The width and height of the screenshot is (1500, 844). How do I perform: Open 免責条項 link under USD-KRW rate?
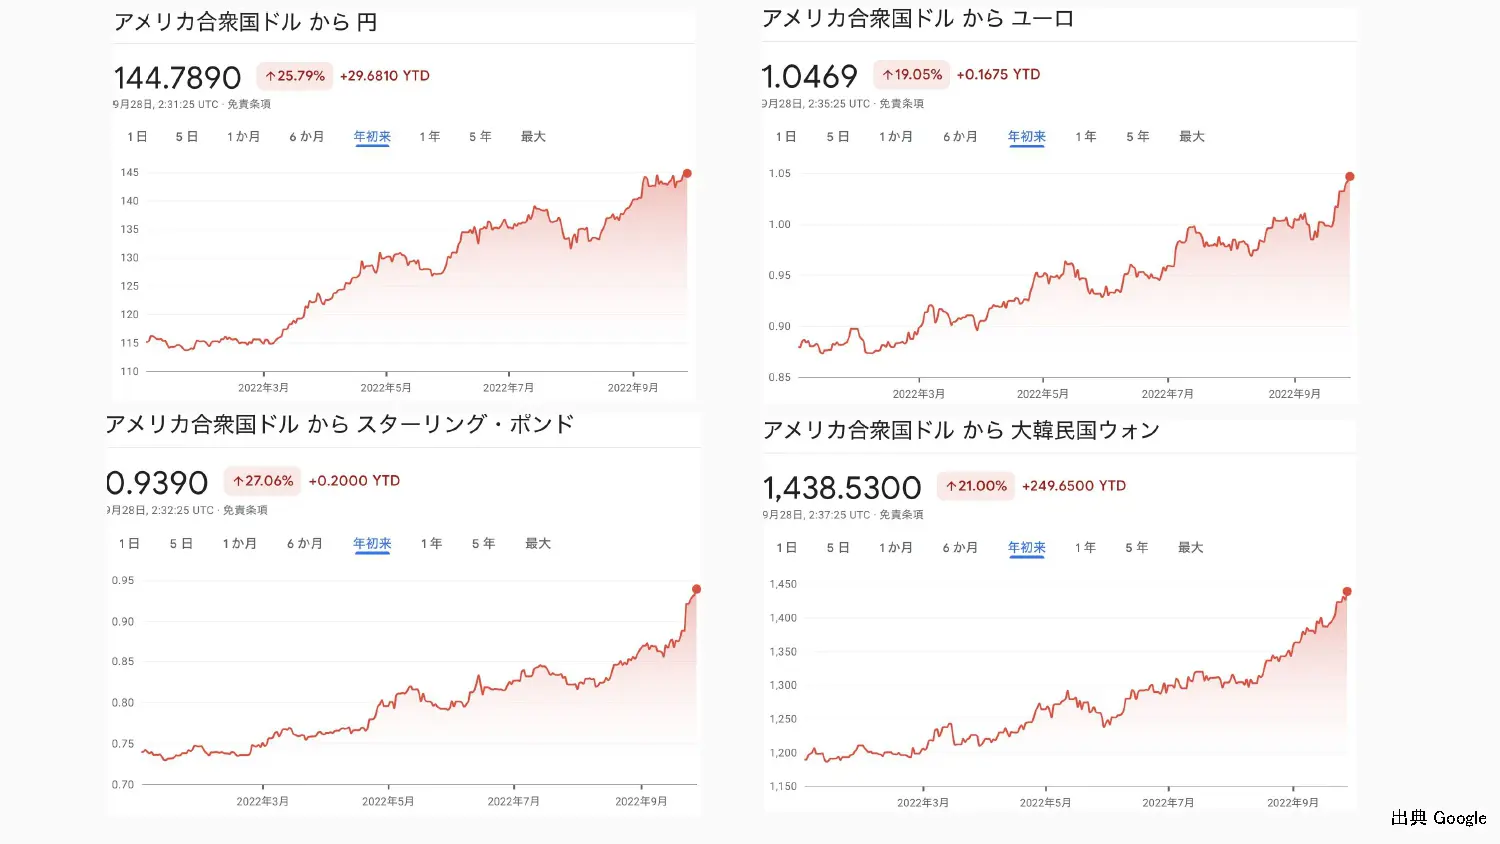pyautogui.click(x=903, y=515)
